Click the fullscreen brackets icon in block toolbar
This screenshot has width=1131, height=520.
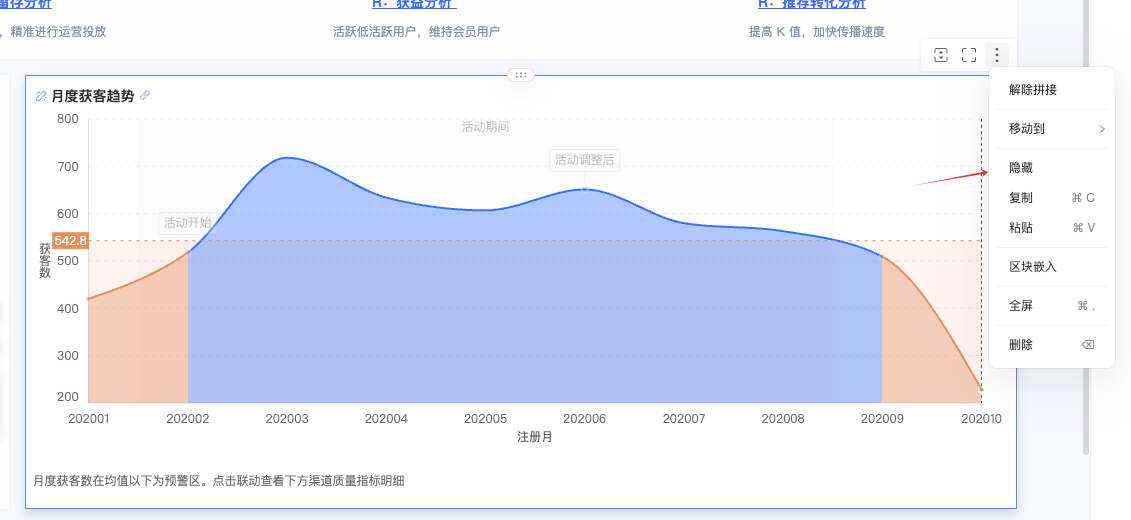969,55
